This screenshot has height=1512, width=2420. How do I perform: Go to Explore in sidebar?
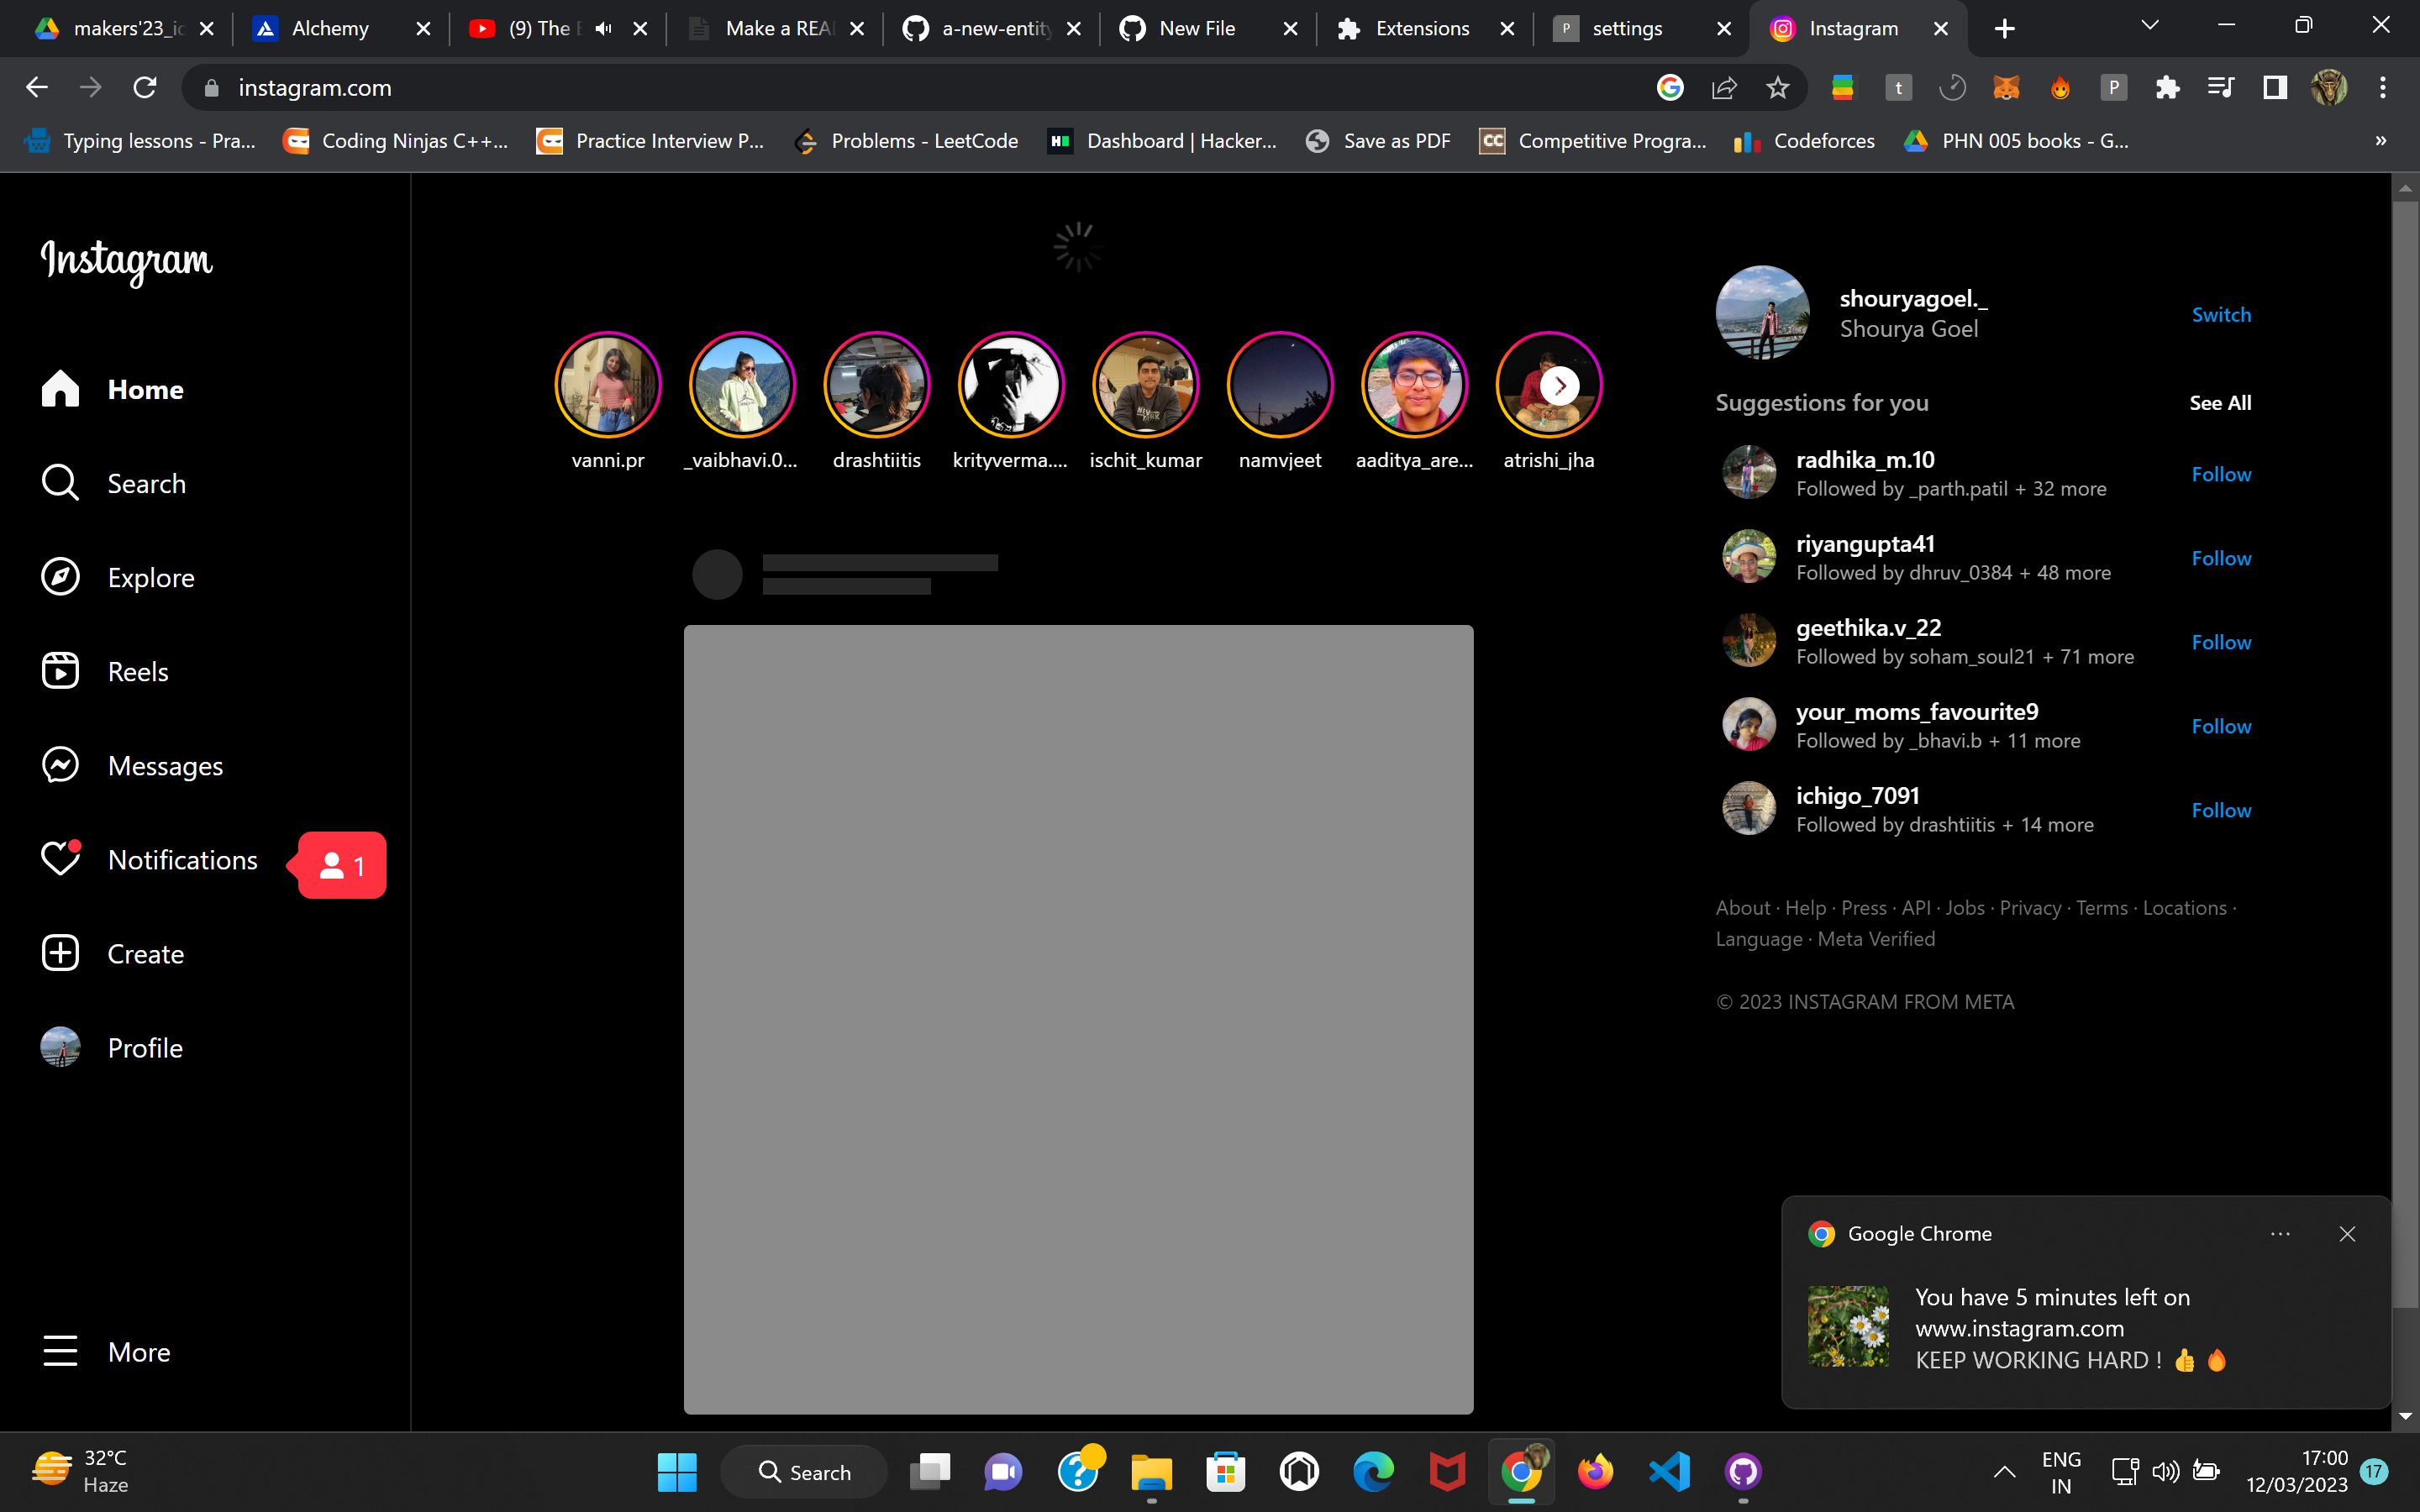coord(117,577)
